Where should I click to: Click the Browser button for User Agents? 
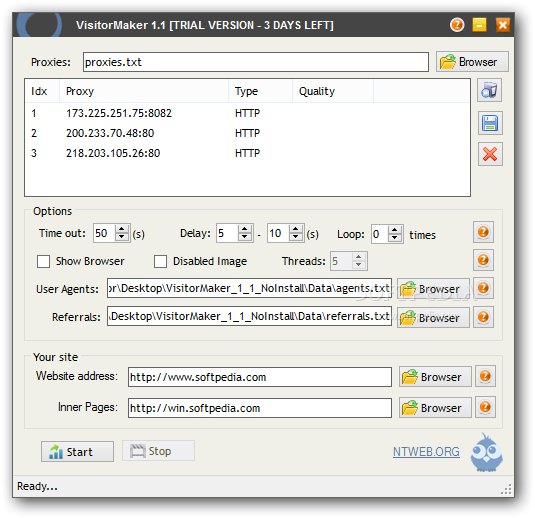point(433,289)
